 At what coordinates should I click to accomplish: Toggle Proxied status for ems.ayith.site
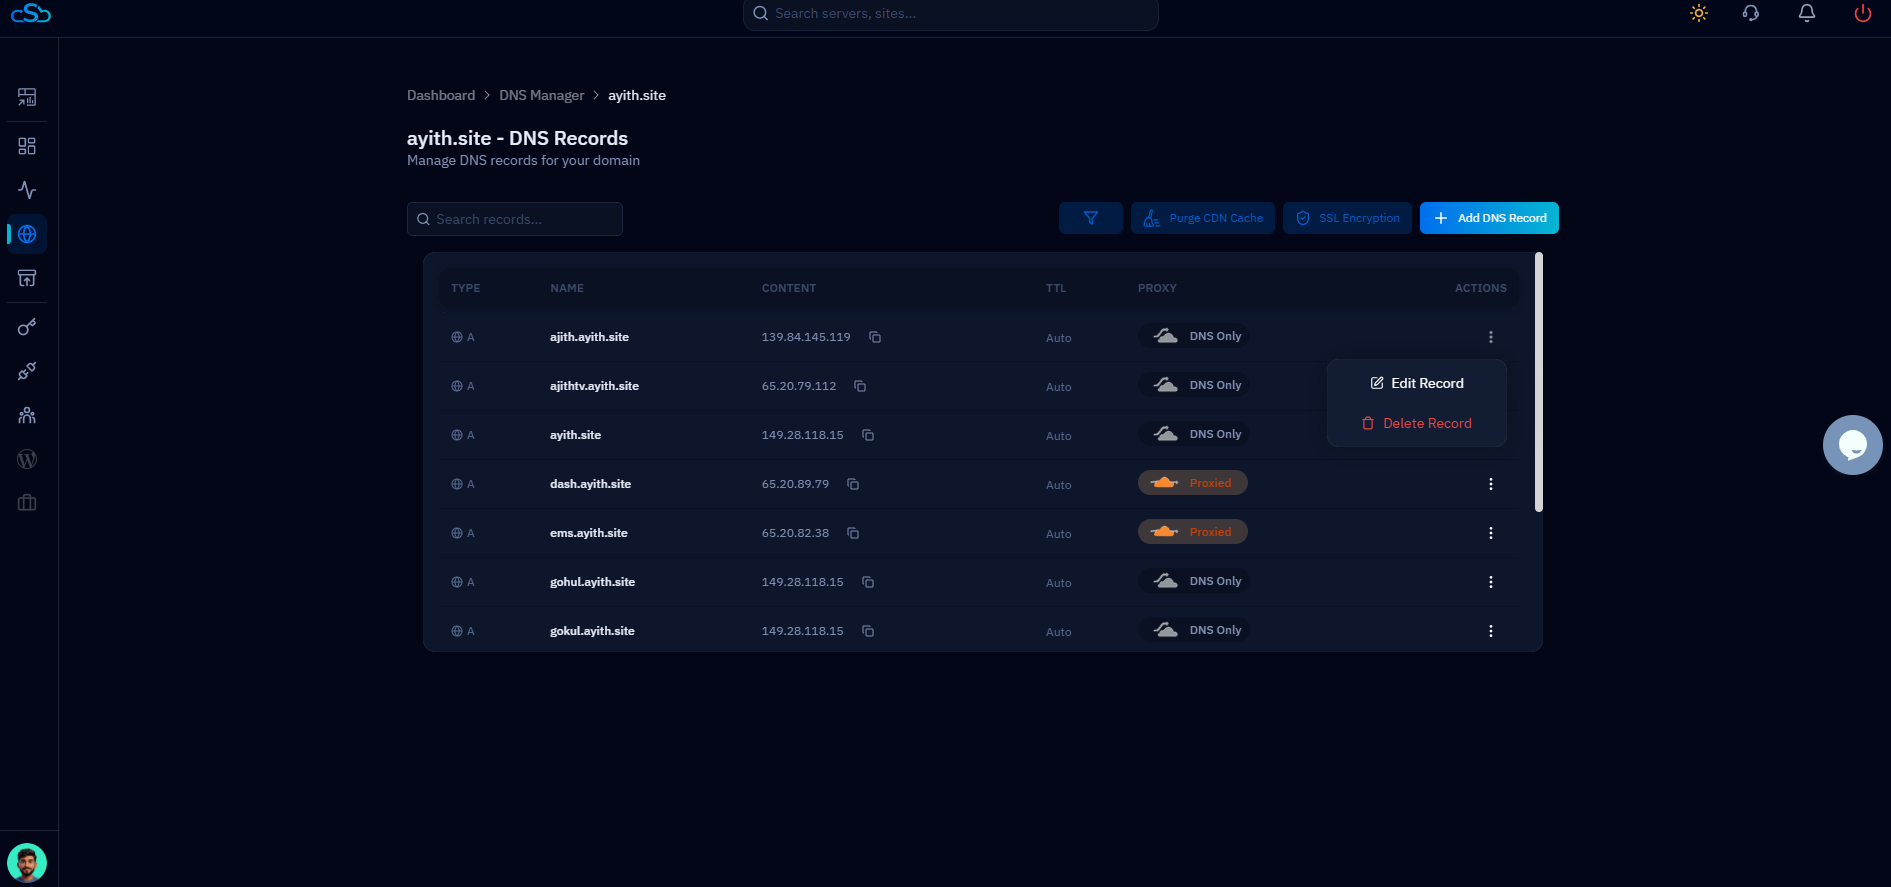tap(1193, 532)
